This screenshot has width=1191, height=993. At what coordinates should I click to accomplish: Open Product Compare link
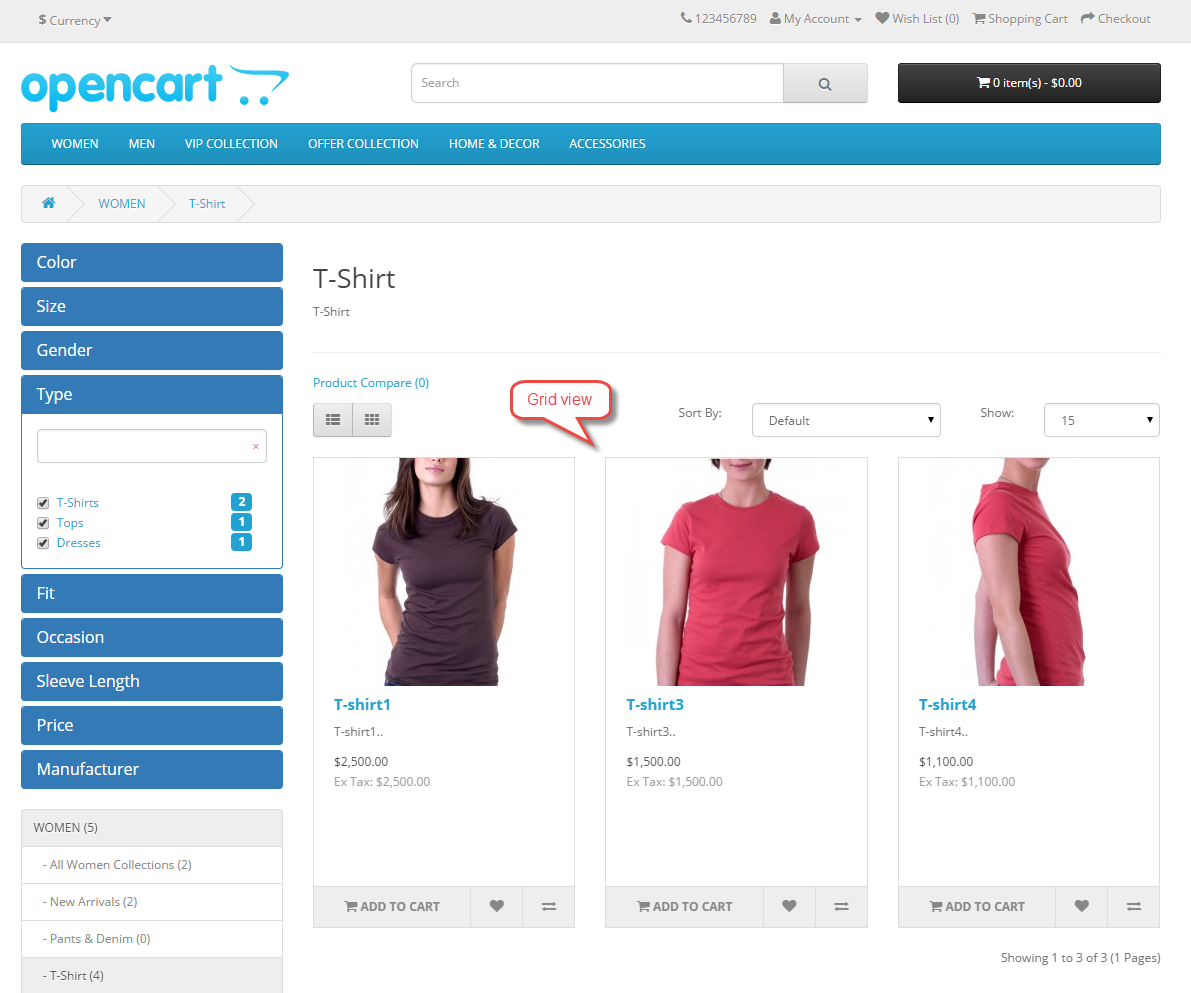click(x=371, y=383)
